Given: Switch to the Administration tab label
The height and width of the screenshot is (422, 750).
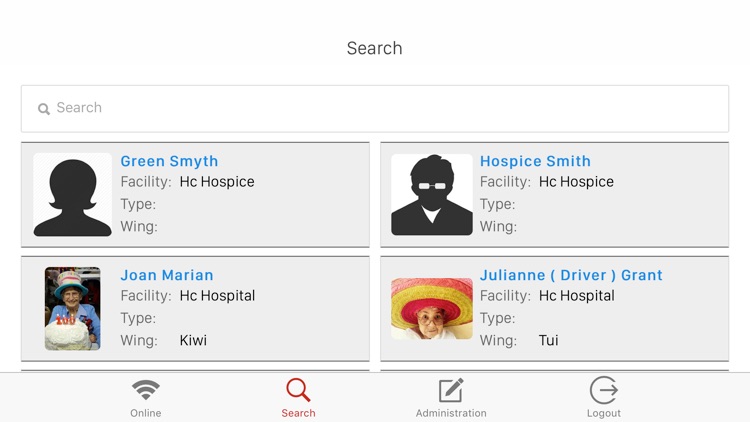Looking at the screenshot, I should coord(451,413).
